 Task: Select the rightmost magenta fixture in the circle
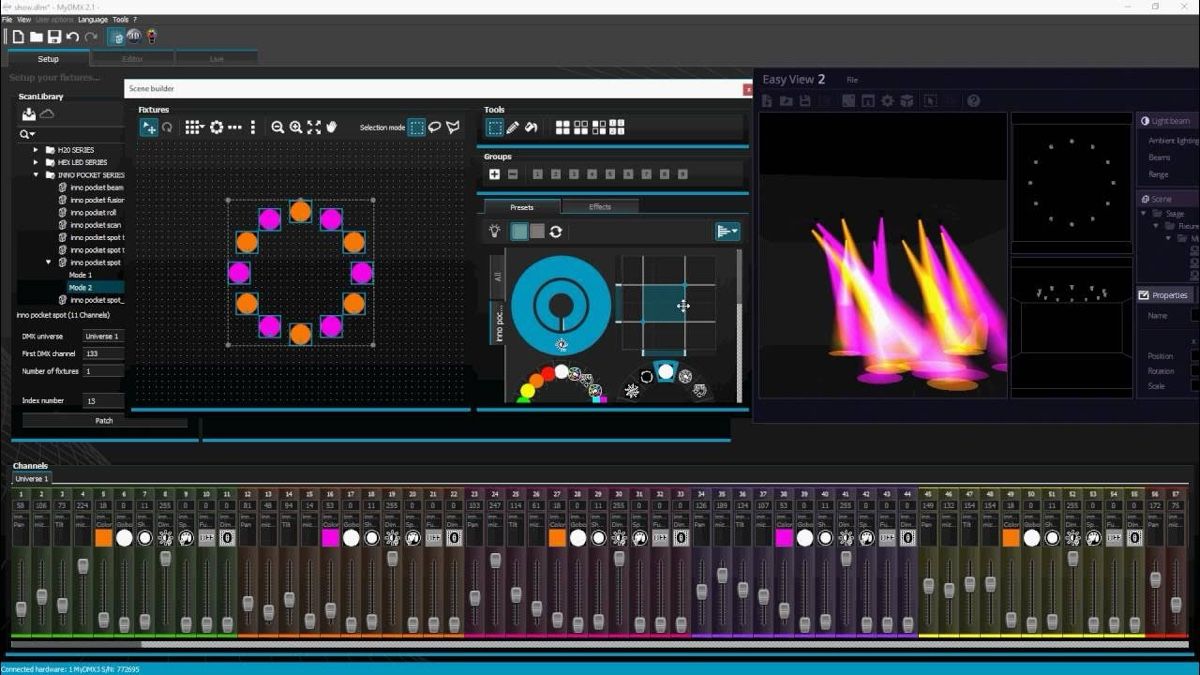362,272
